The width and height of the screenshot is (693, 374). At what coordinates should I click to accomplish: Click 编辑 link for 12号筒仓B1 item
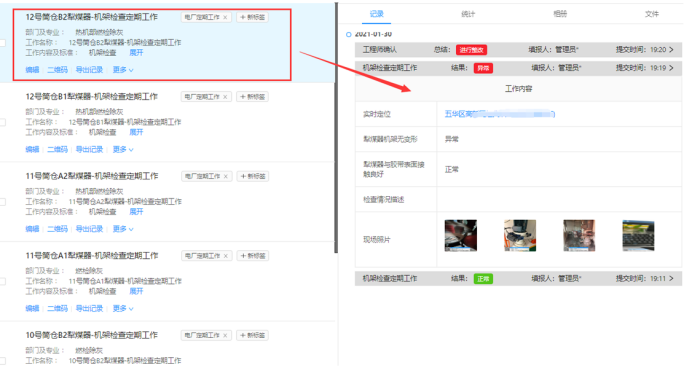(x=32, y=149)
